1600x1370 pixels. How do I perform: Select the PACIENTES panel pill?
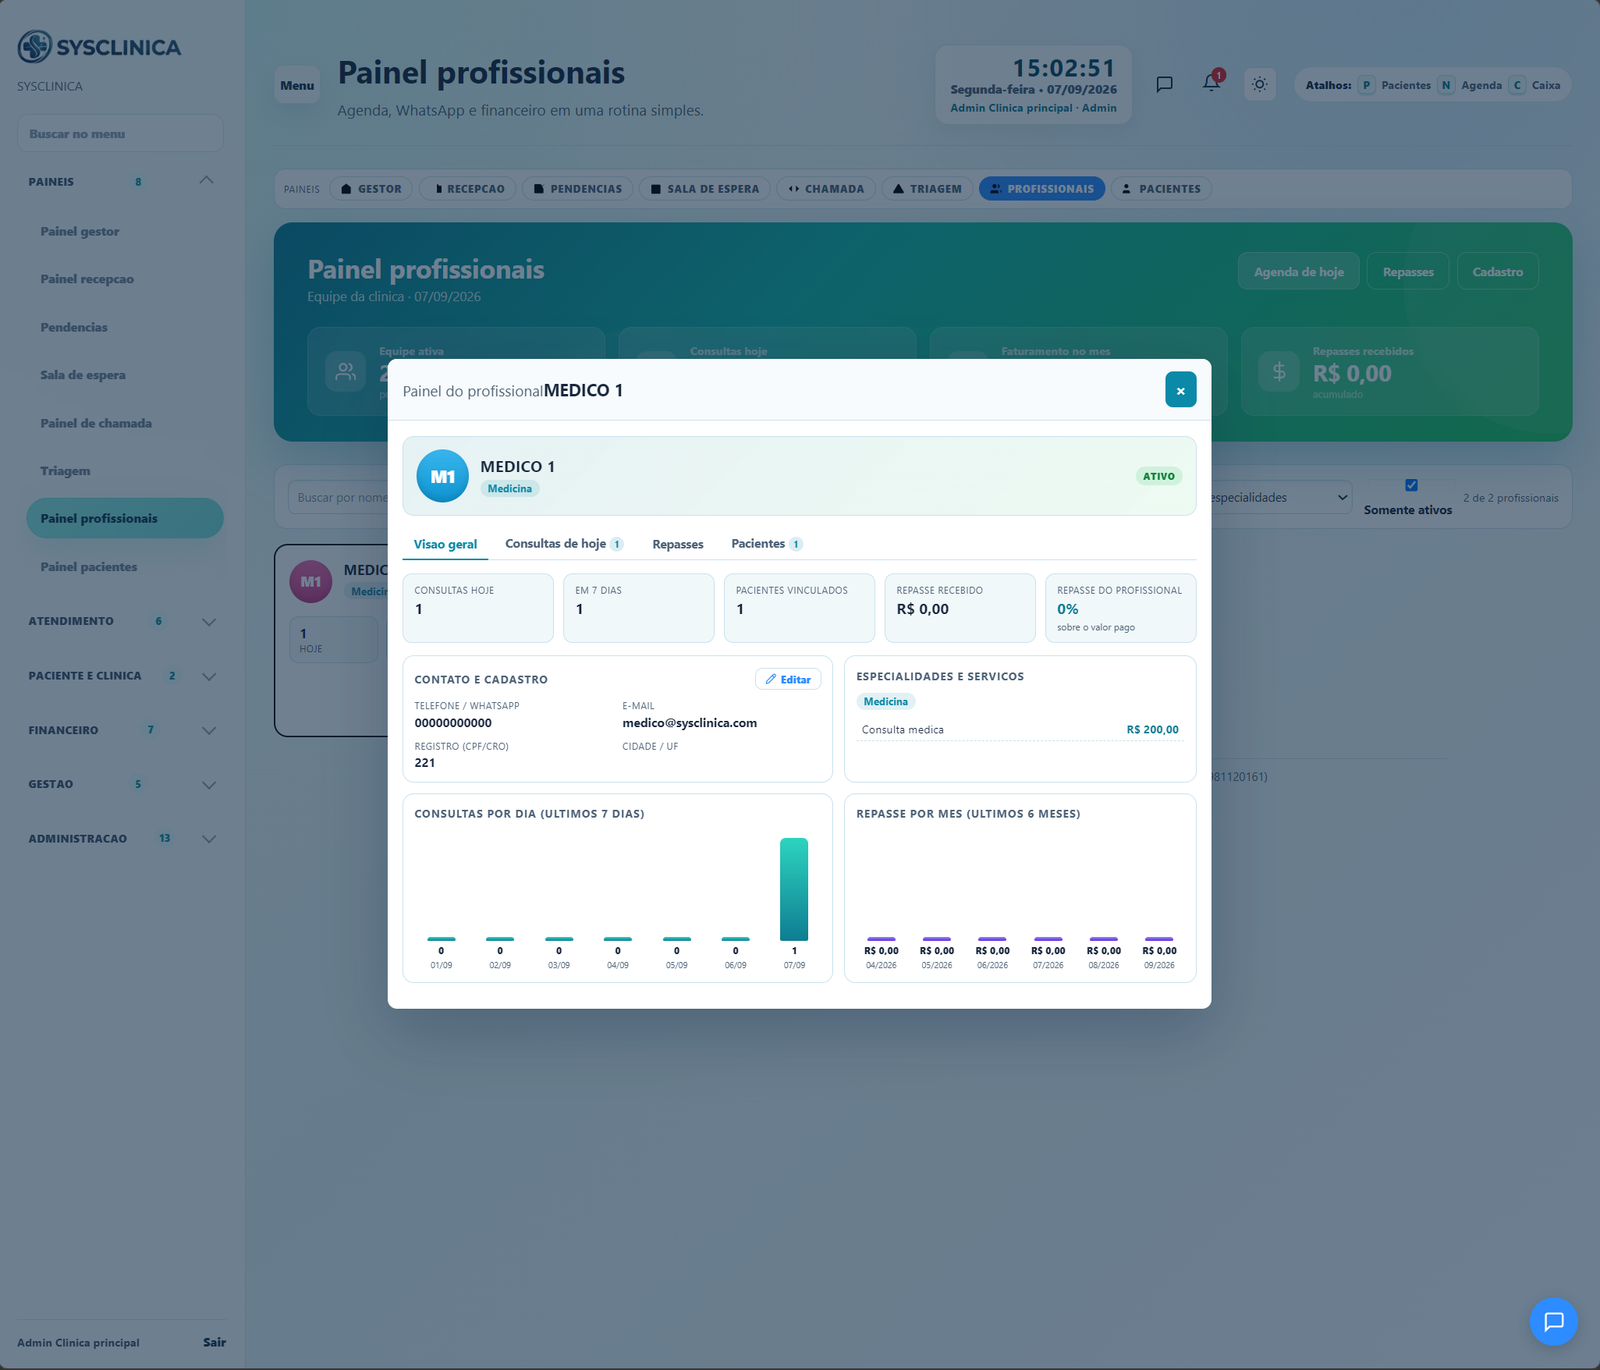coord(1161,189)
